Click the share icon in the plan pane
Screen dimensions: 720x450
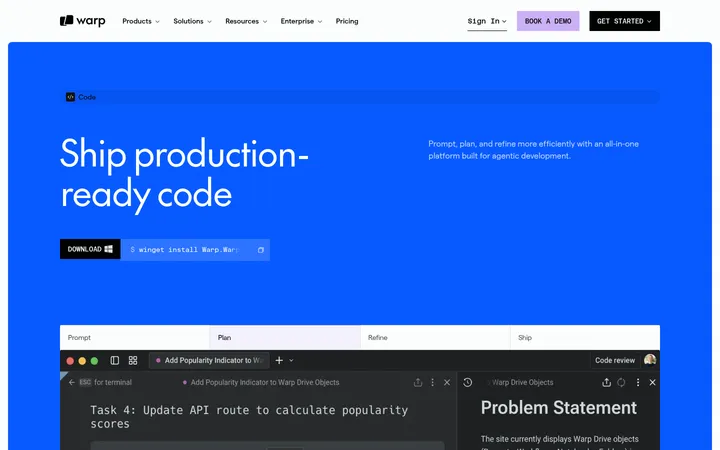[x=418, y=382]
